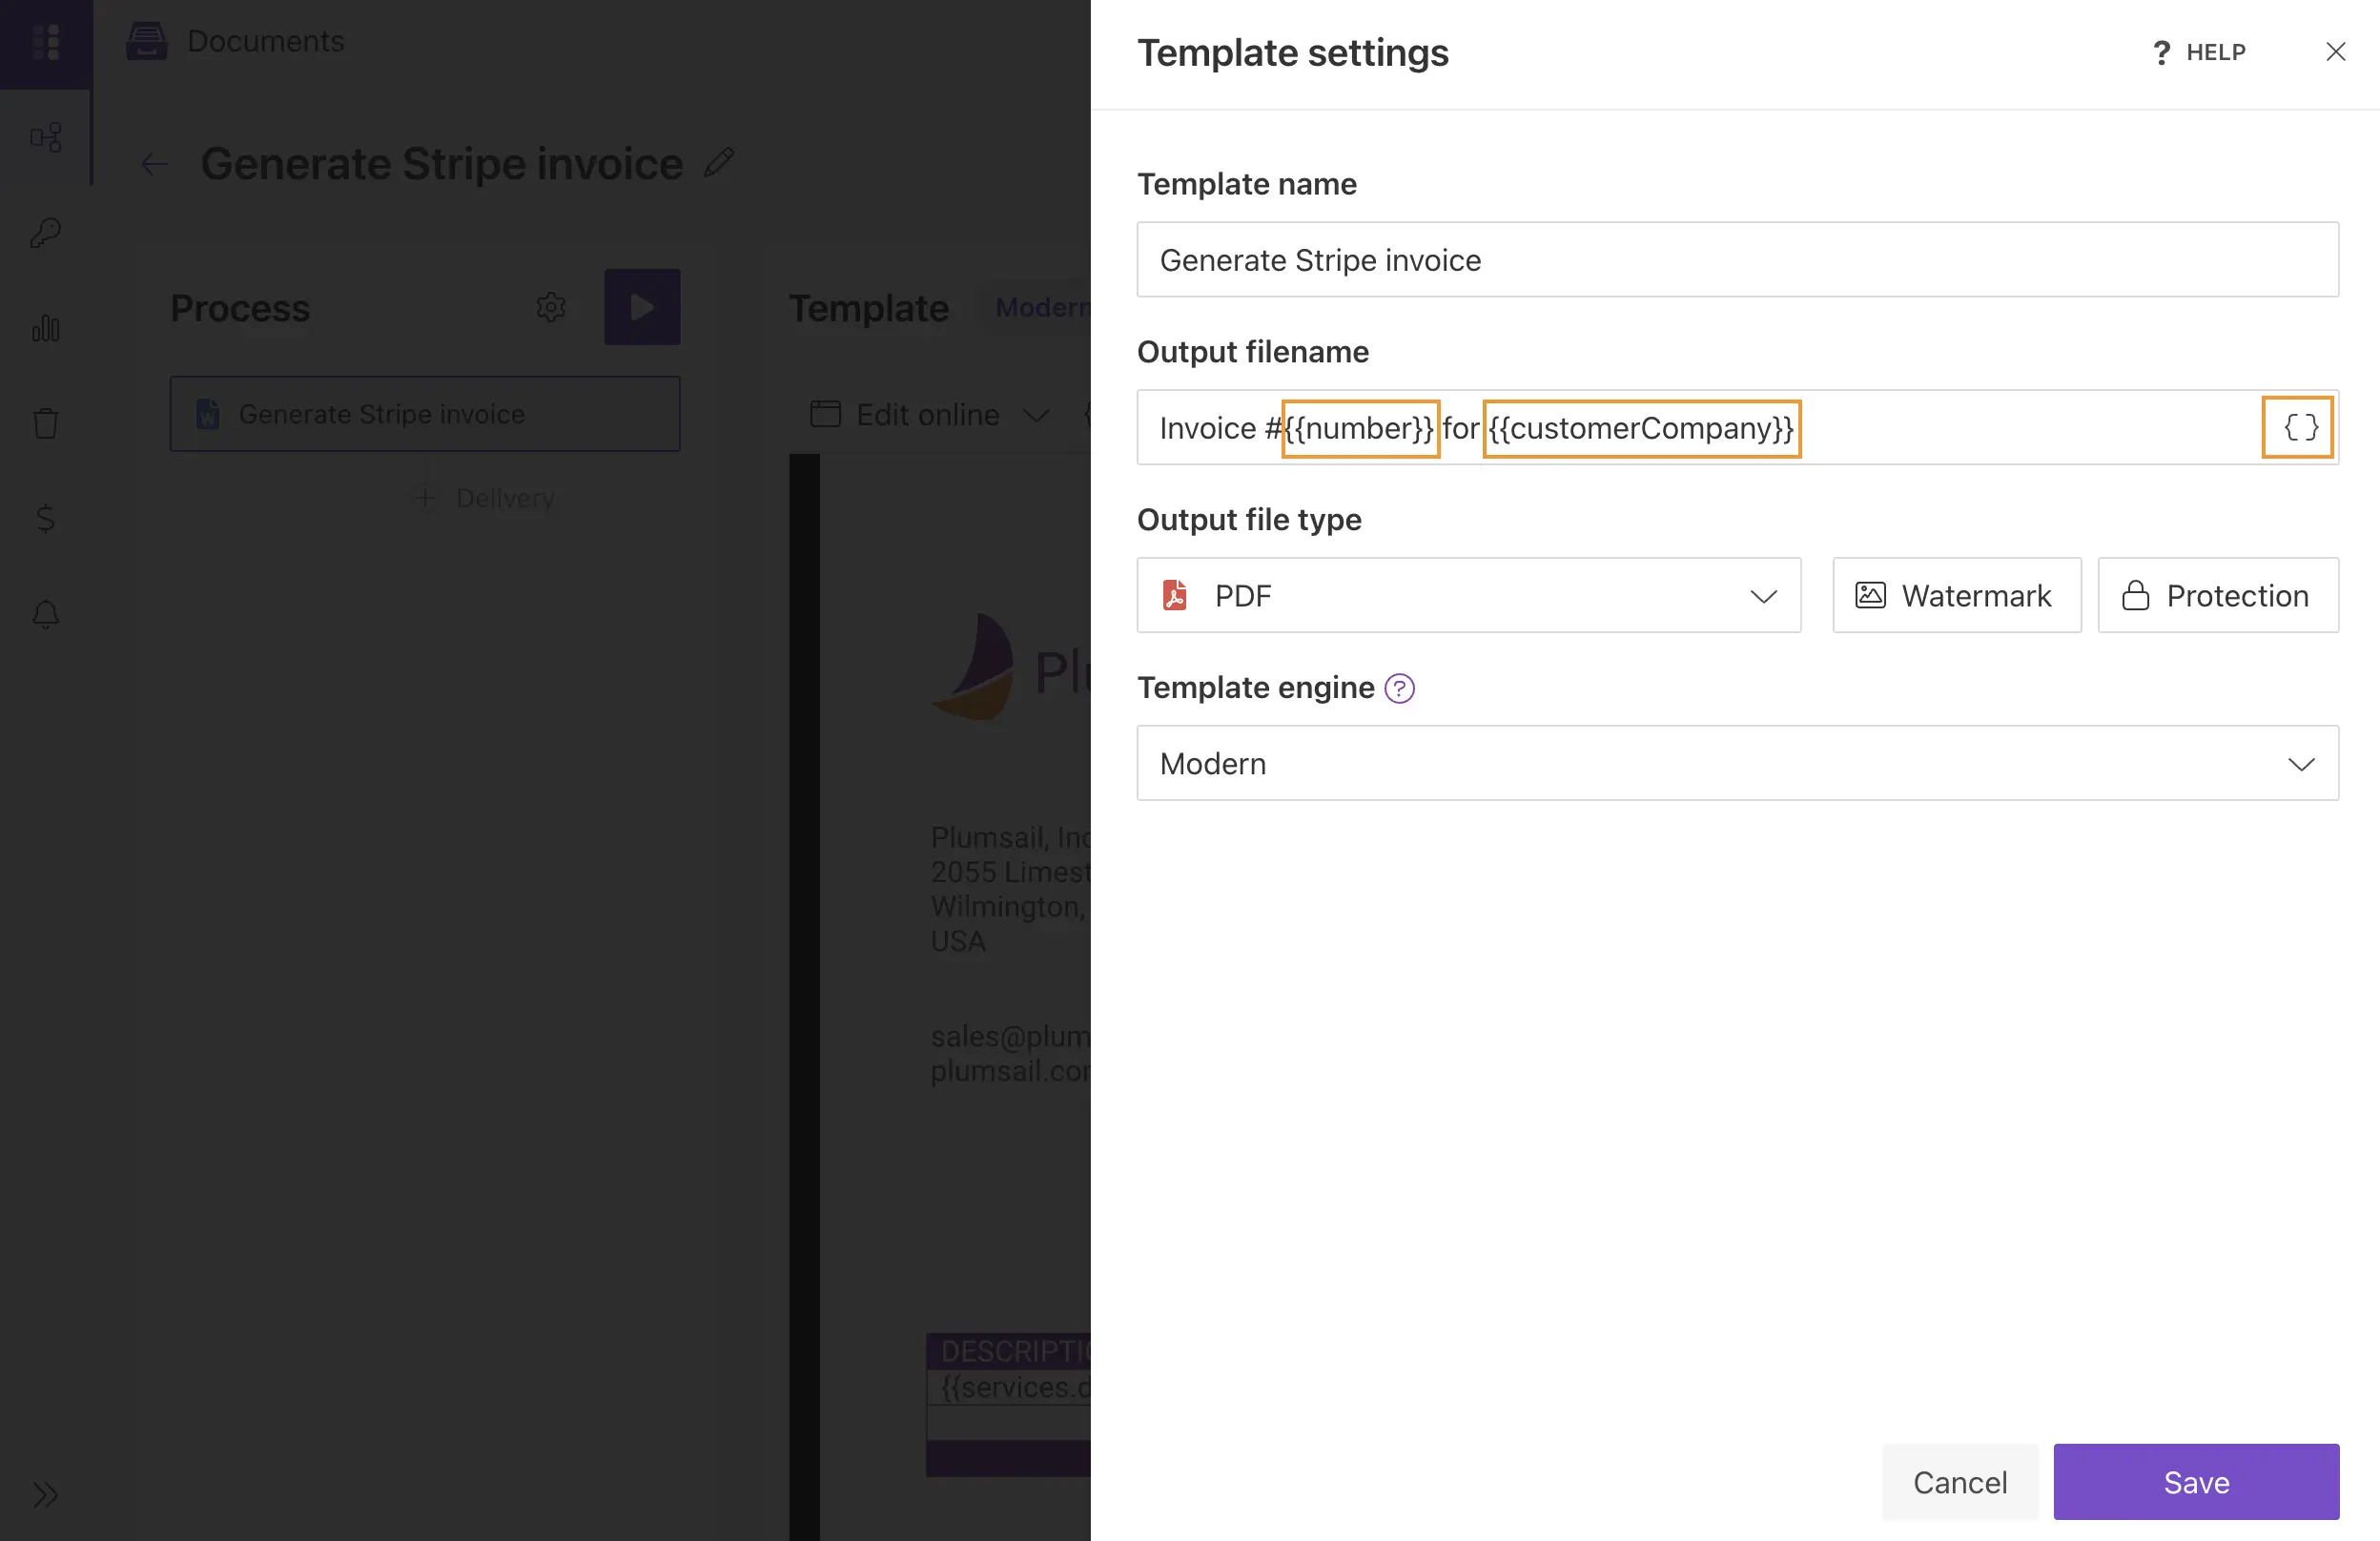The image size is (2380, 1541).
Task: Open Watermark settings
Action: [x=1957, y=596]
